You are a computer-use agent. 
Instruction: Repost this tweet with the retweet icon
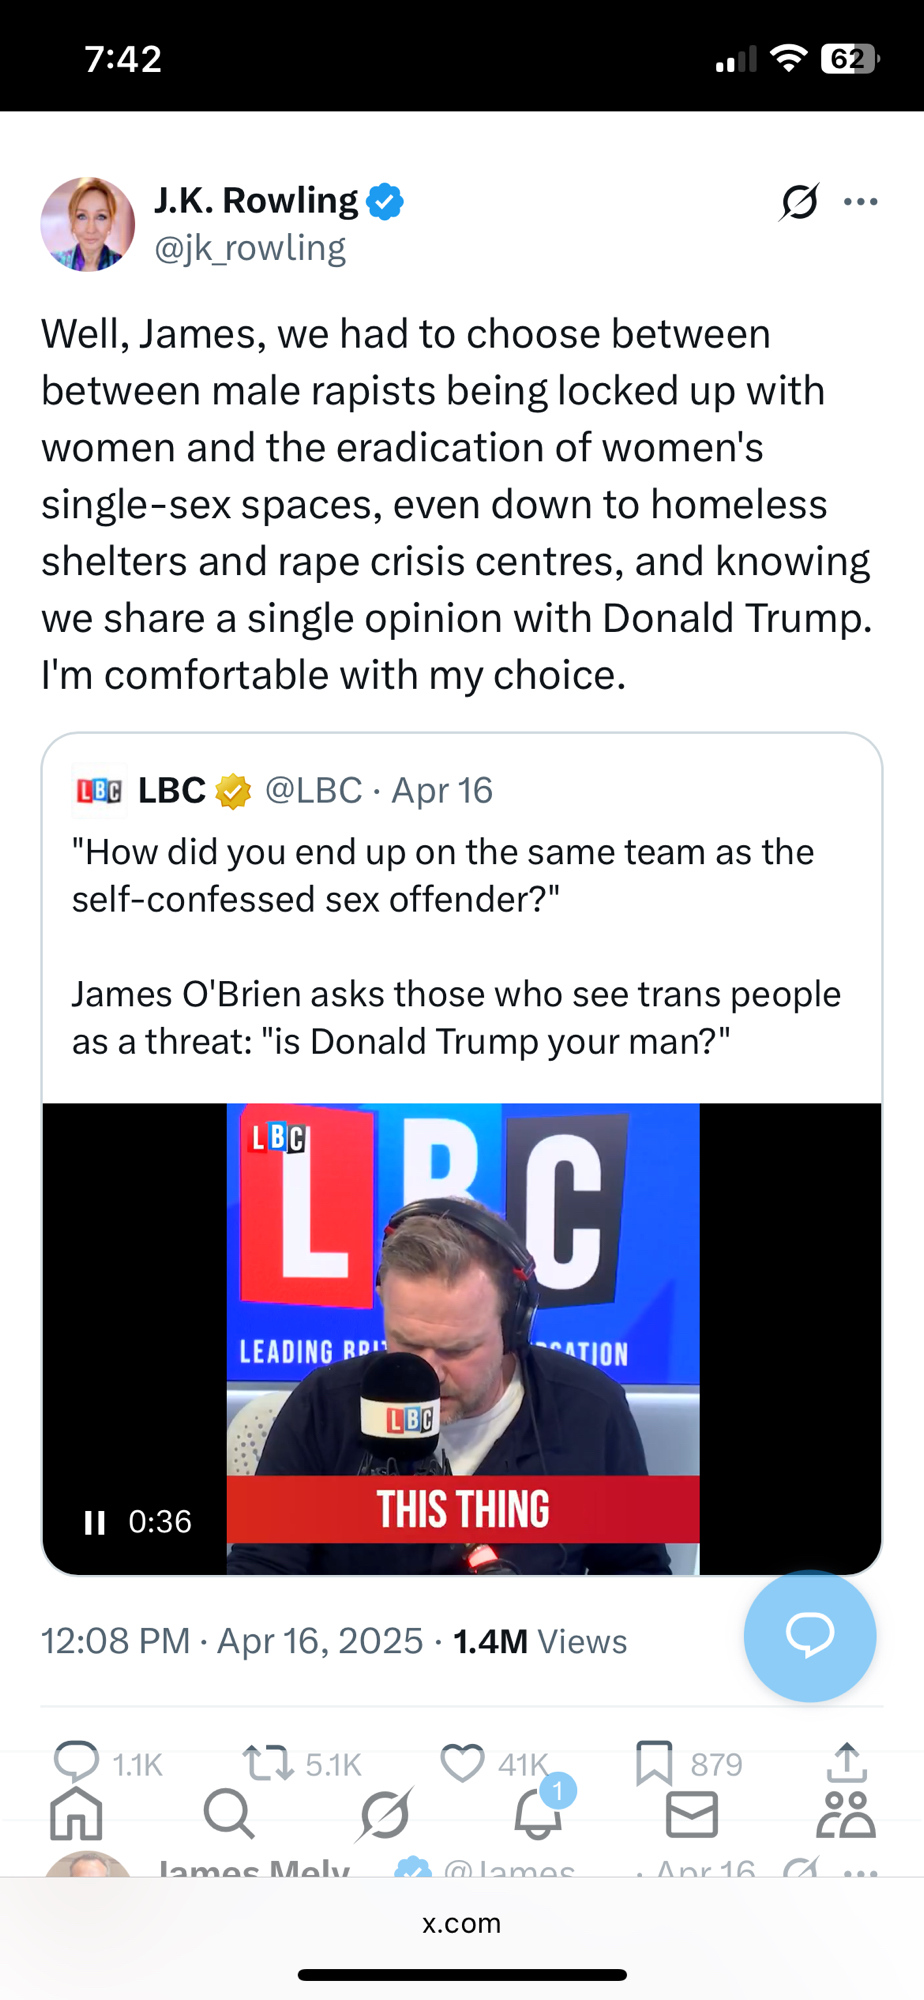[267, 1763]
